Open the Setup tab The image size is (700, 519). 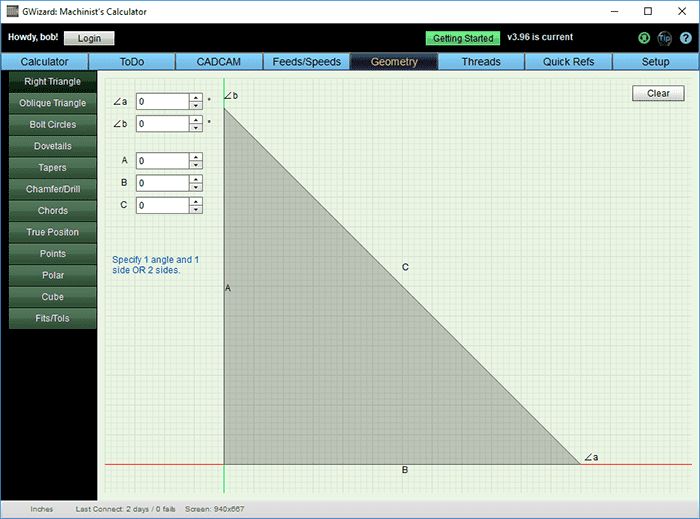point(655,62)
